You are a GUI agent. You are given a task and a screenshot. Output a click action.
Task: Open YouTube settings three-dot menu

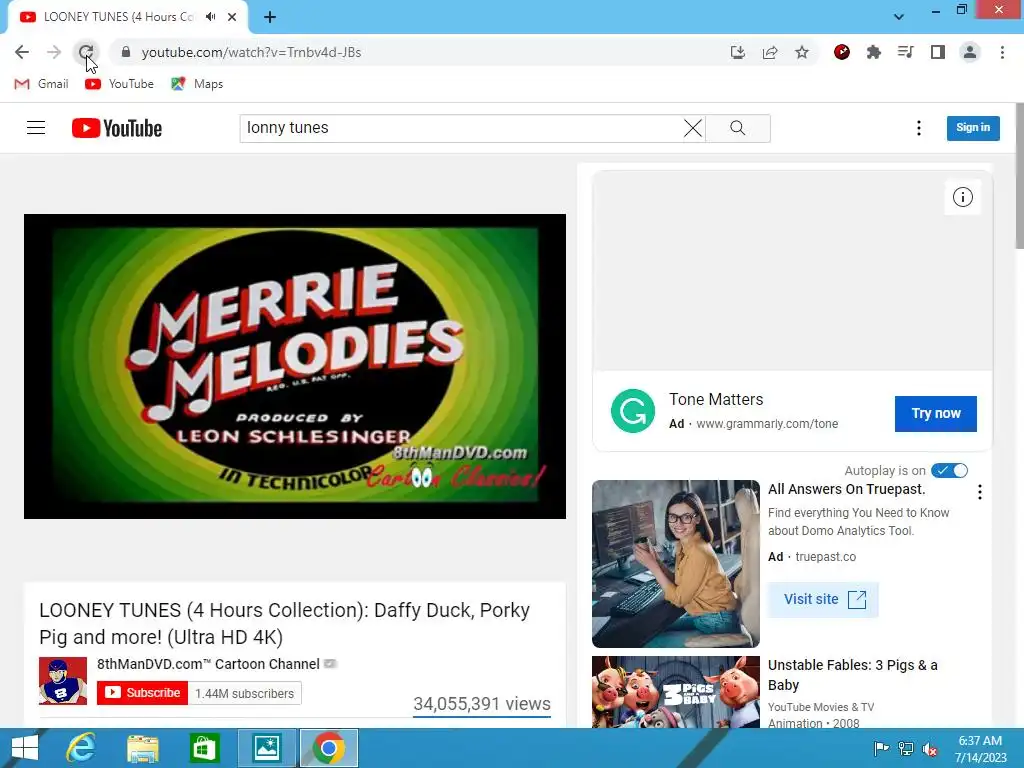[919, 128]
